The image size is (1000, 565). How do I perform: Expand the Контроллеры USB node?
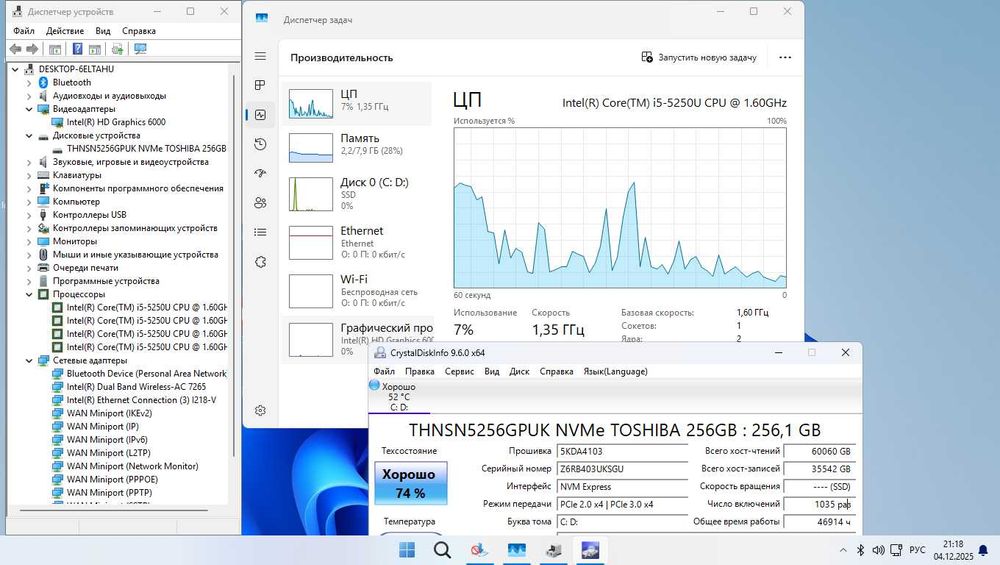point(29,215)
